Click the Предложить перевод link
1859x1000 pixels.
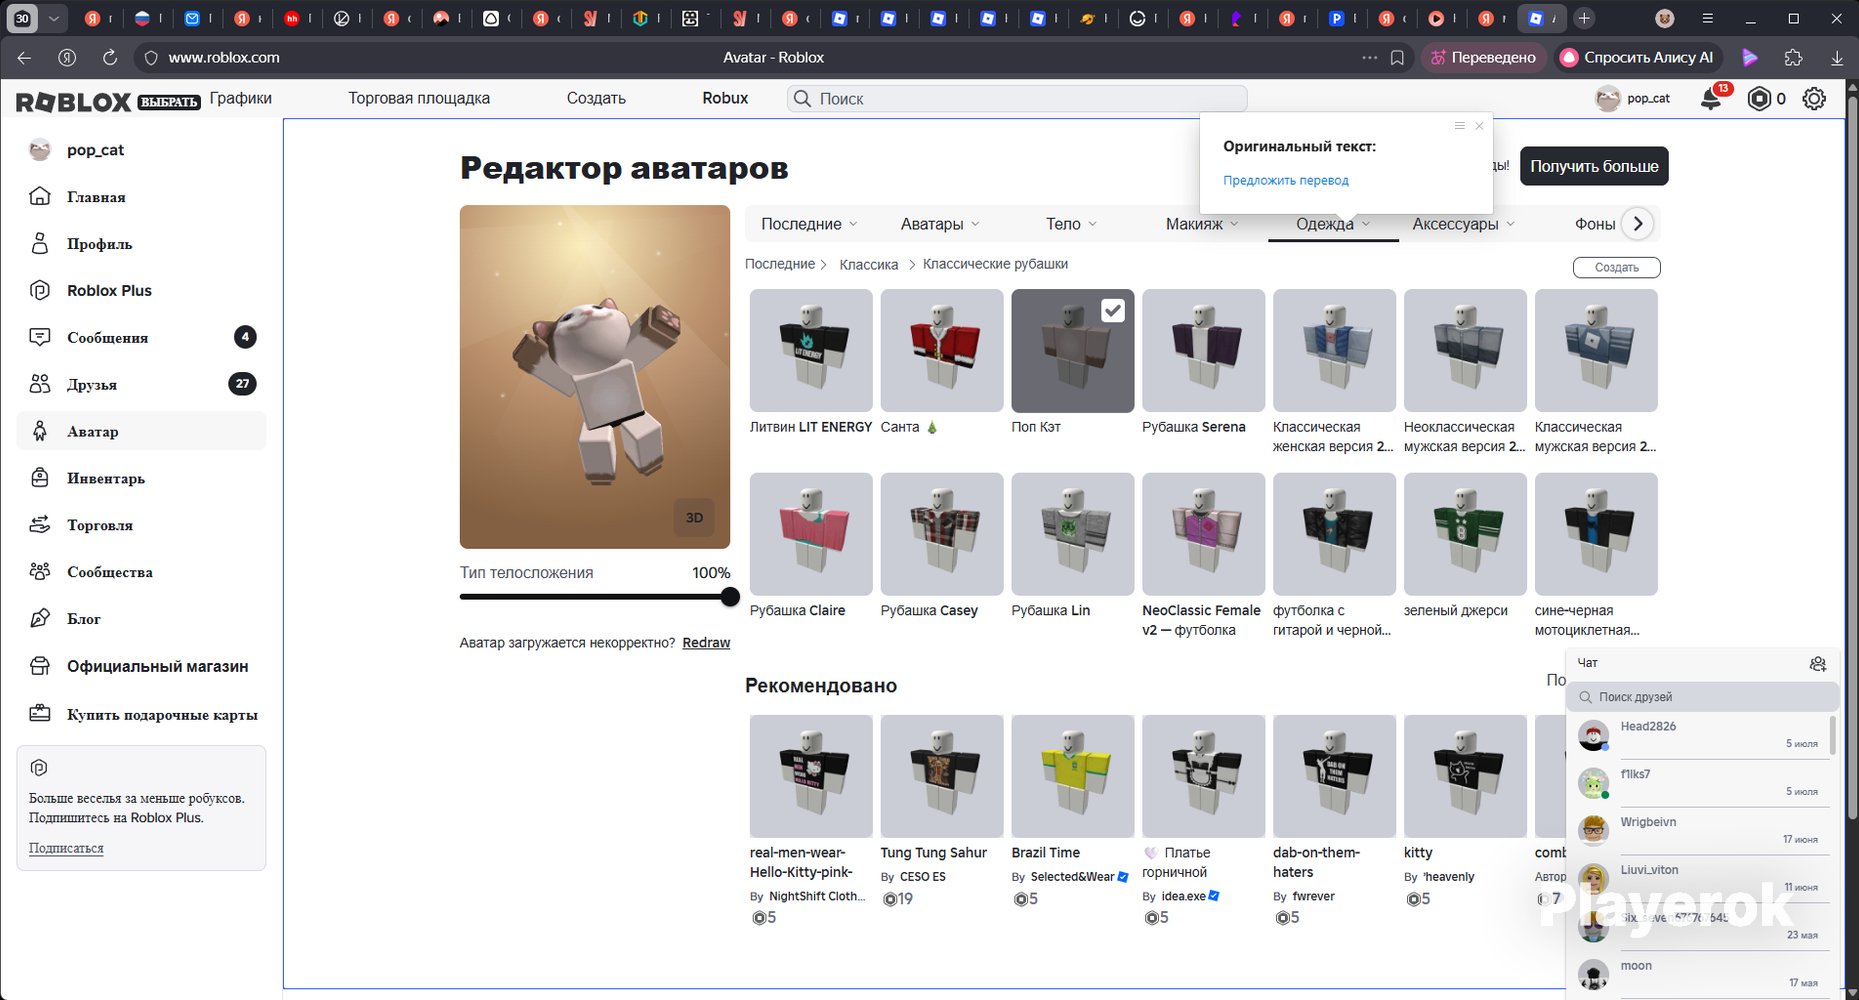[1286, 180]
